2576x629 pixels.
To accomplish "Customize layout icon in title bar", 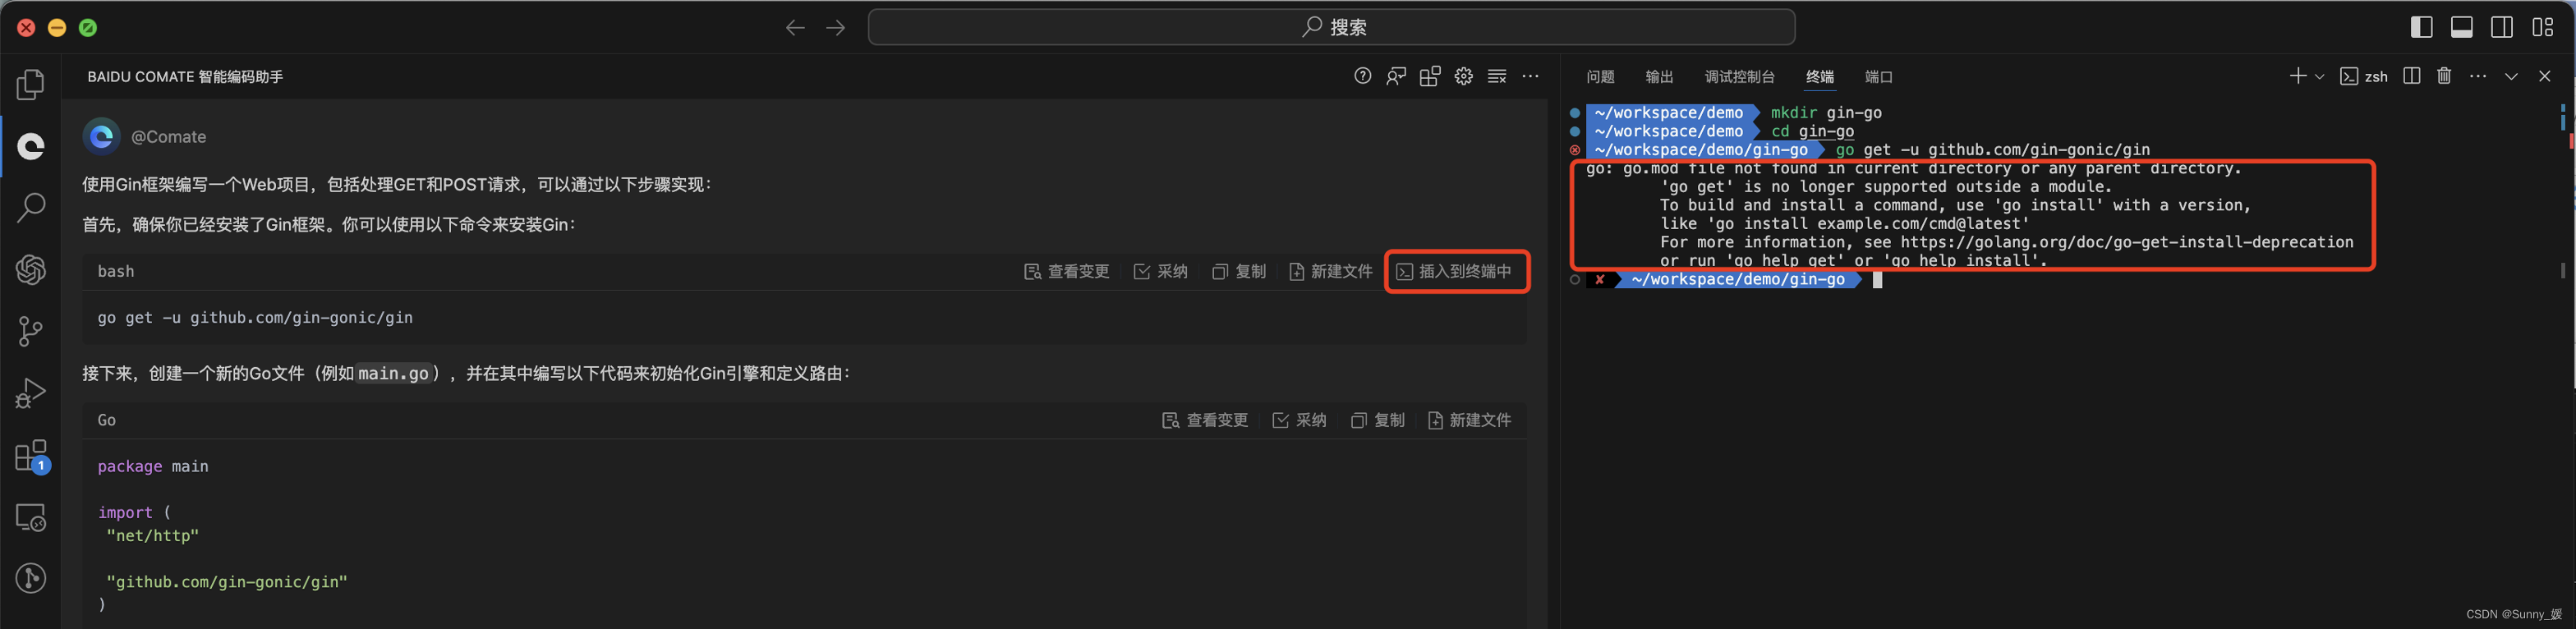I will pos(2543,27).
